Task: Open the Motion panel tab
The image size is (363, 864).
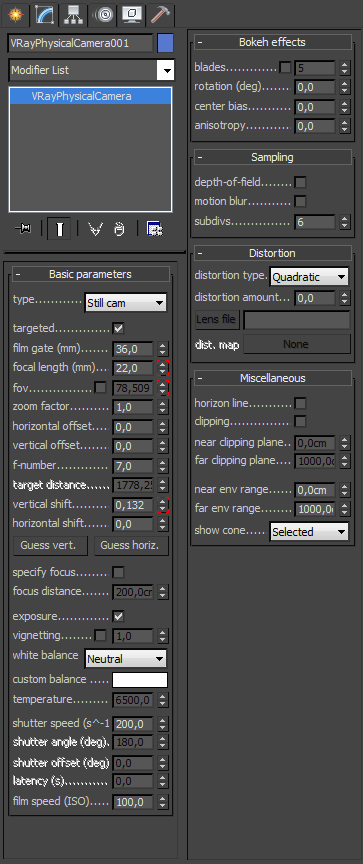Action: (102, 15)
